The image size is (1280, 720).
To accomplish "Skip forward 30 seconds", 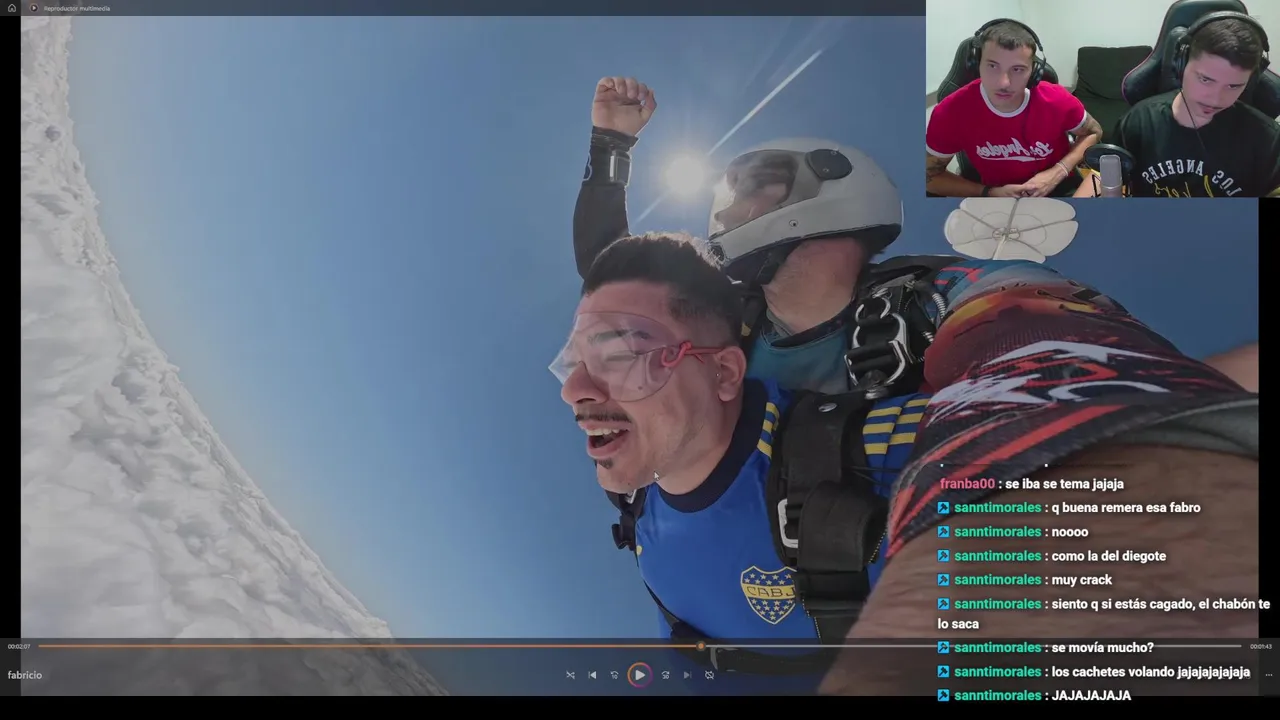I will click(665, 675).
